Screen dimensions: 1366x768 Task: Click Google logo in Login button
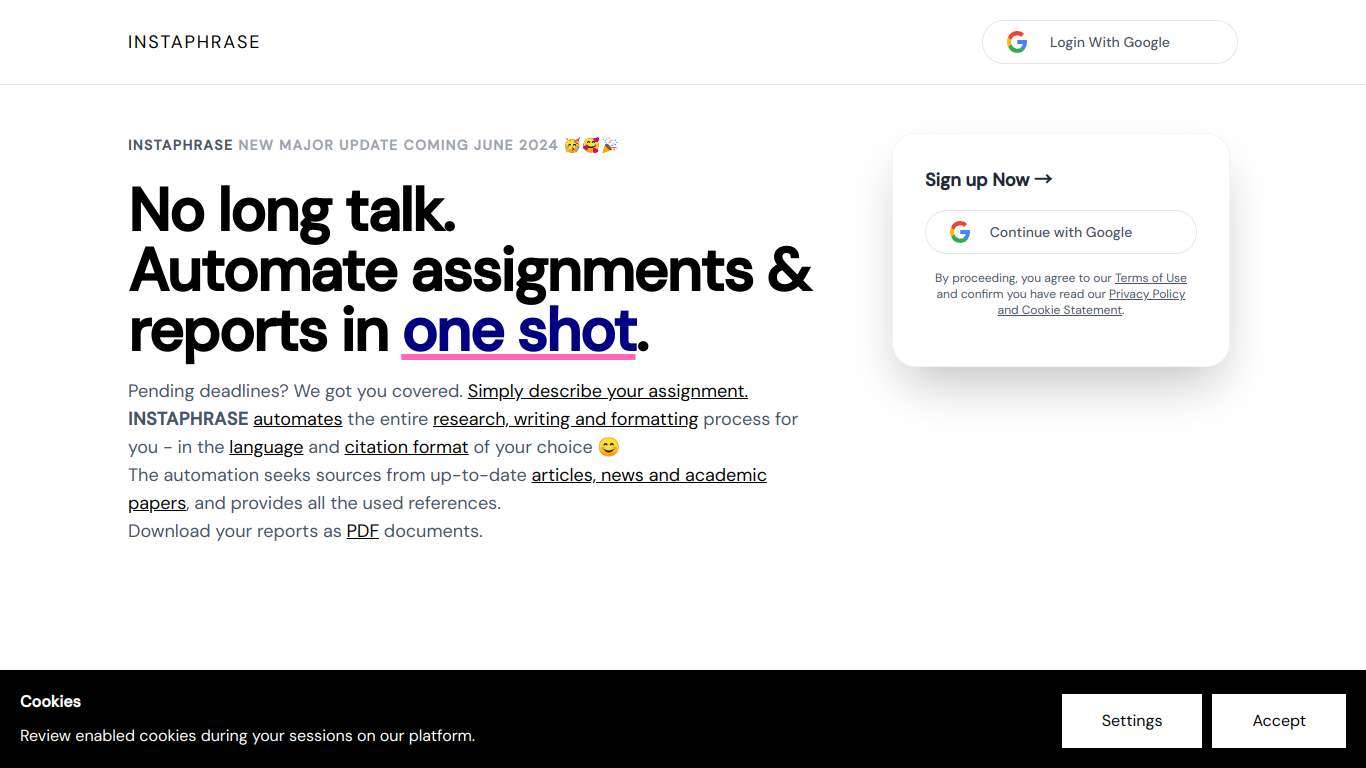click(x=1017, y=42)
